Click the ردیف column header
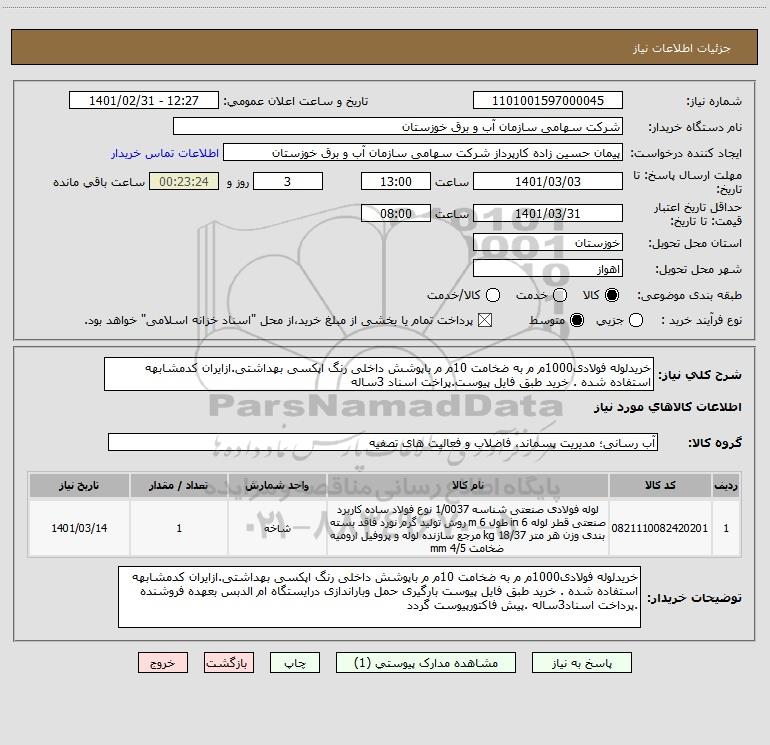This screenshot has width=770, height=745. 726,485
